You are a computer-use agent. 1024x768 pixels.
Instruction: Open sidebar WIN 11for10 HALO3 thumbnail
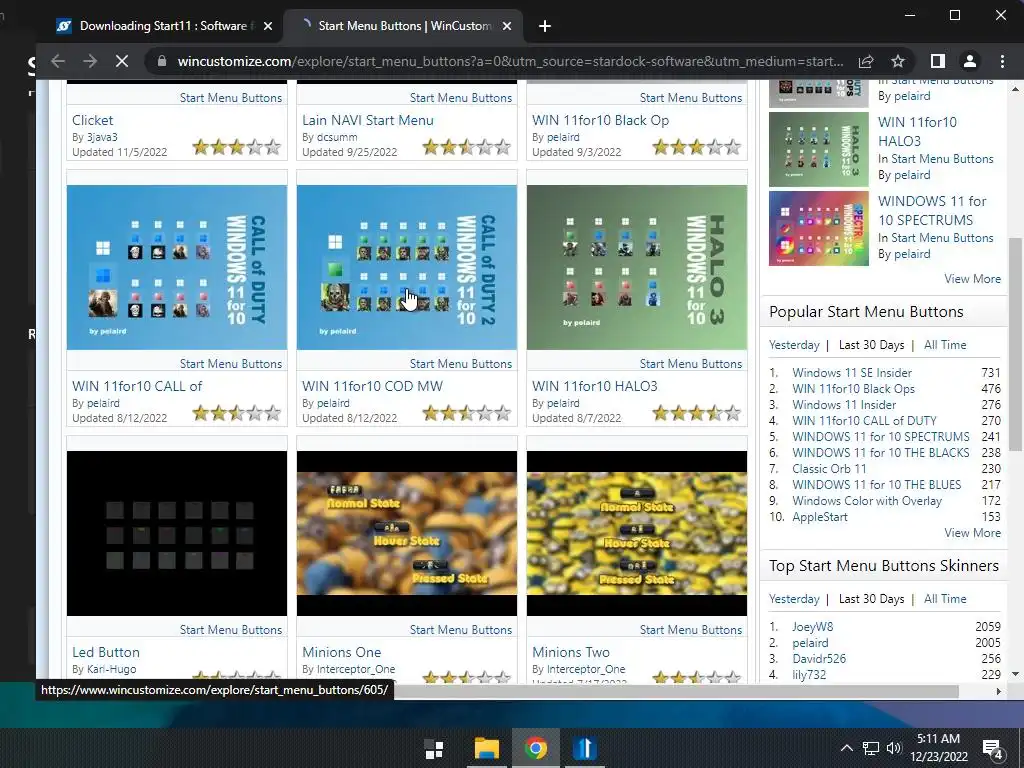pos(819,150)
